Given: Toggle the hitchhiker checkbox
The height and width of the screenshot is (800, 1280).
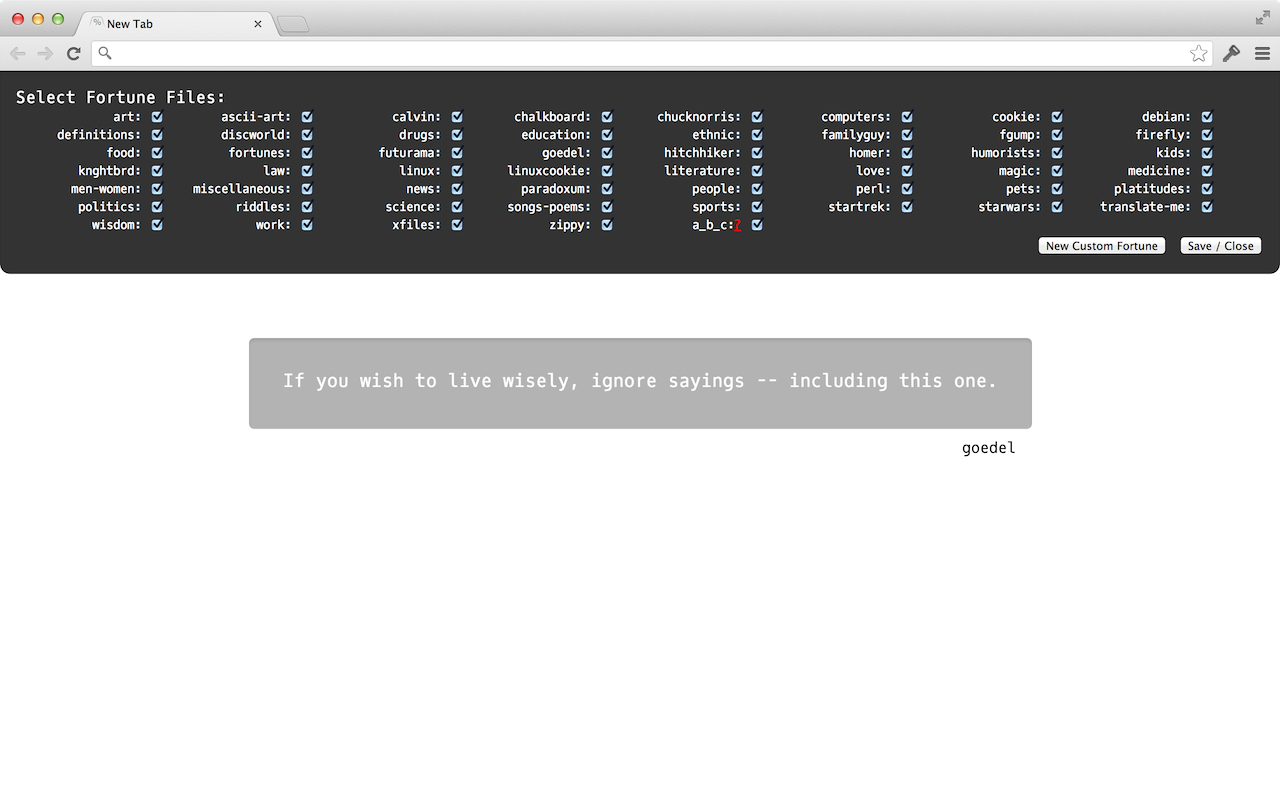Looking at the screenshot, I should point(757,153).
